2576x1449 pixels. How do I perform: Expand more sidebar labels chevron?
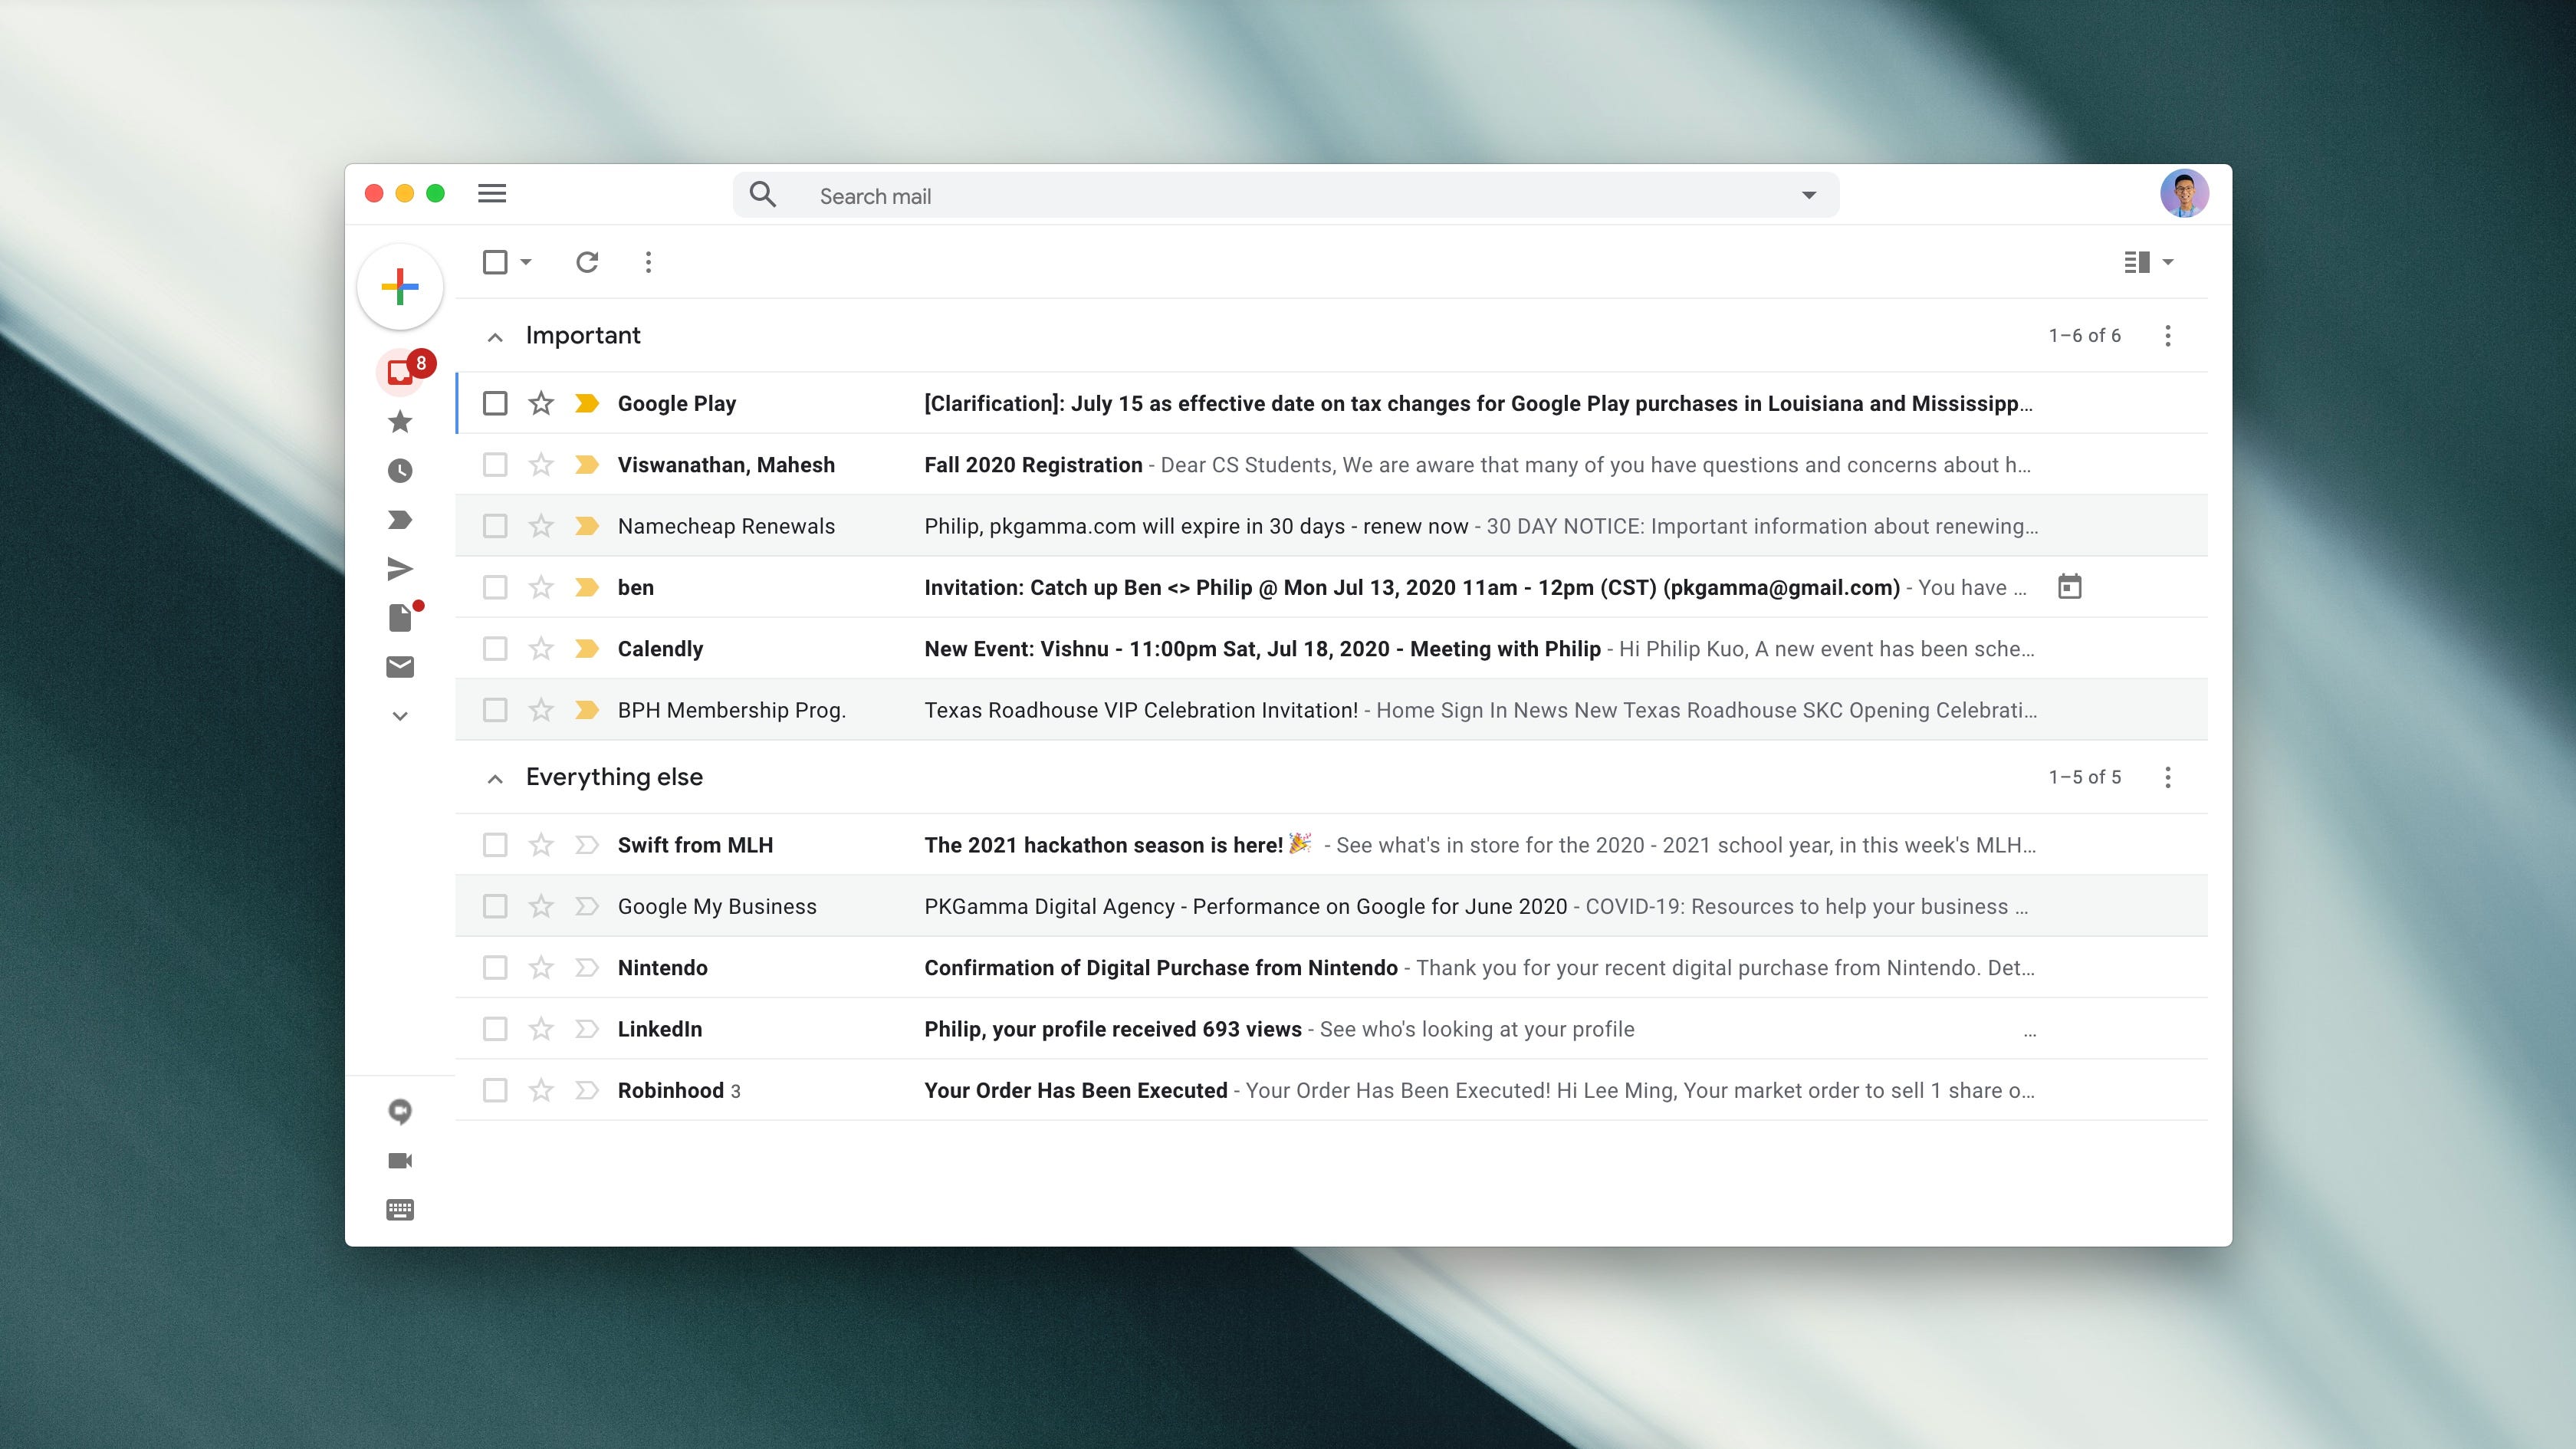tap(400, 716)
